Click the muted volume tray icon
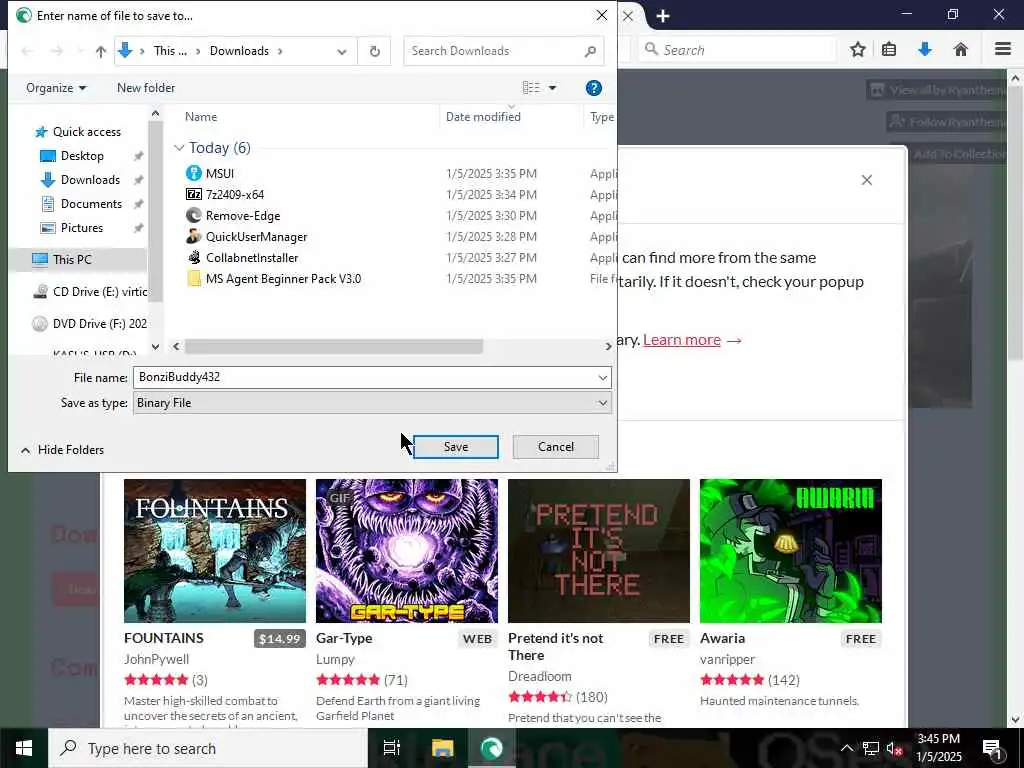 (894, 749)
